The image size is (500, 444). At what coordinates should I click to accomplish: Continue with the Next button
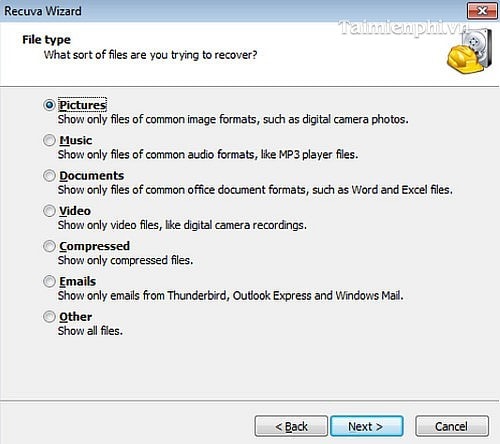pos(367,426)
